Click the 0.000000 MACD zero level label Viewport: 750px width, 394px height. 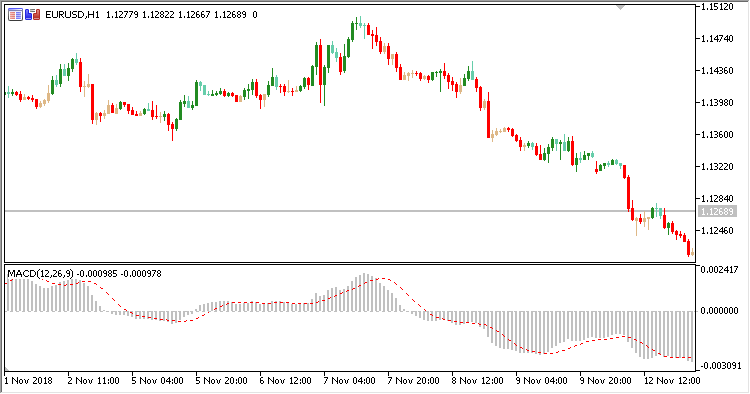click(x=719, y=311)
